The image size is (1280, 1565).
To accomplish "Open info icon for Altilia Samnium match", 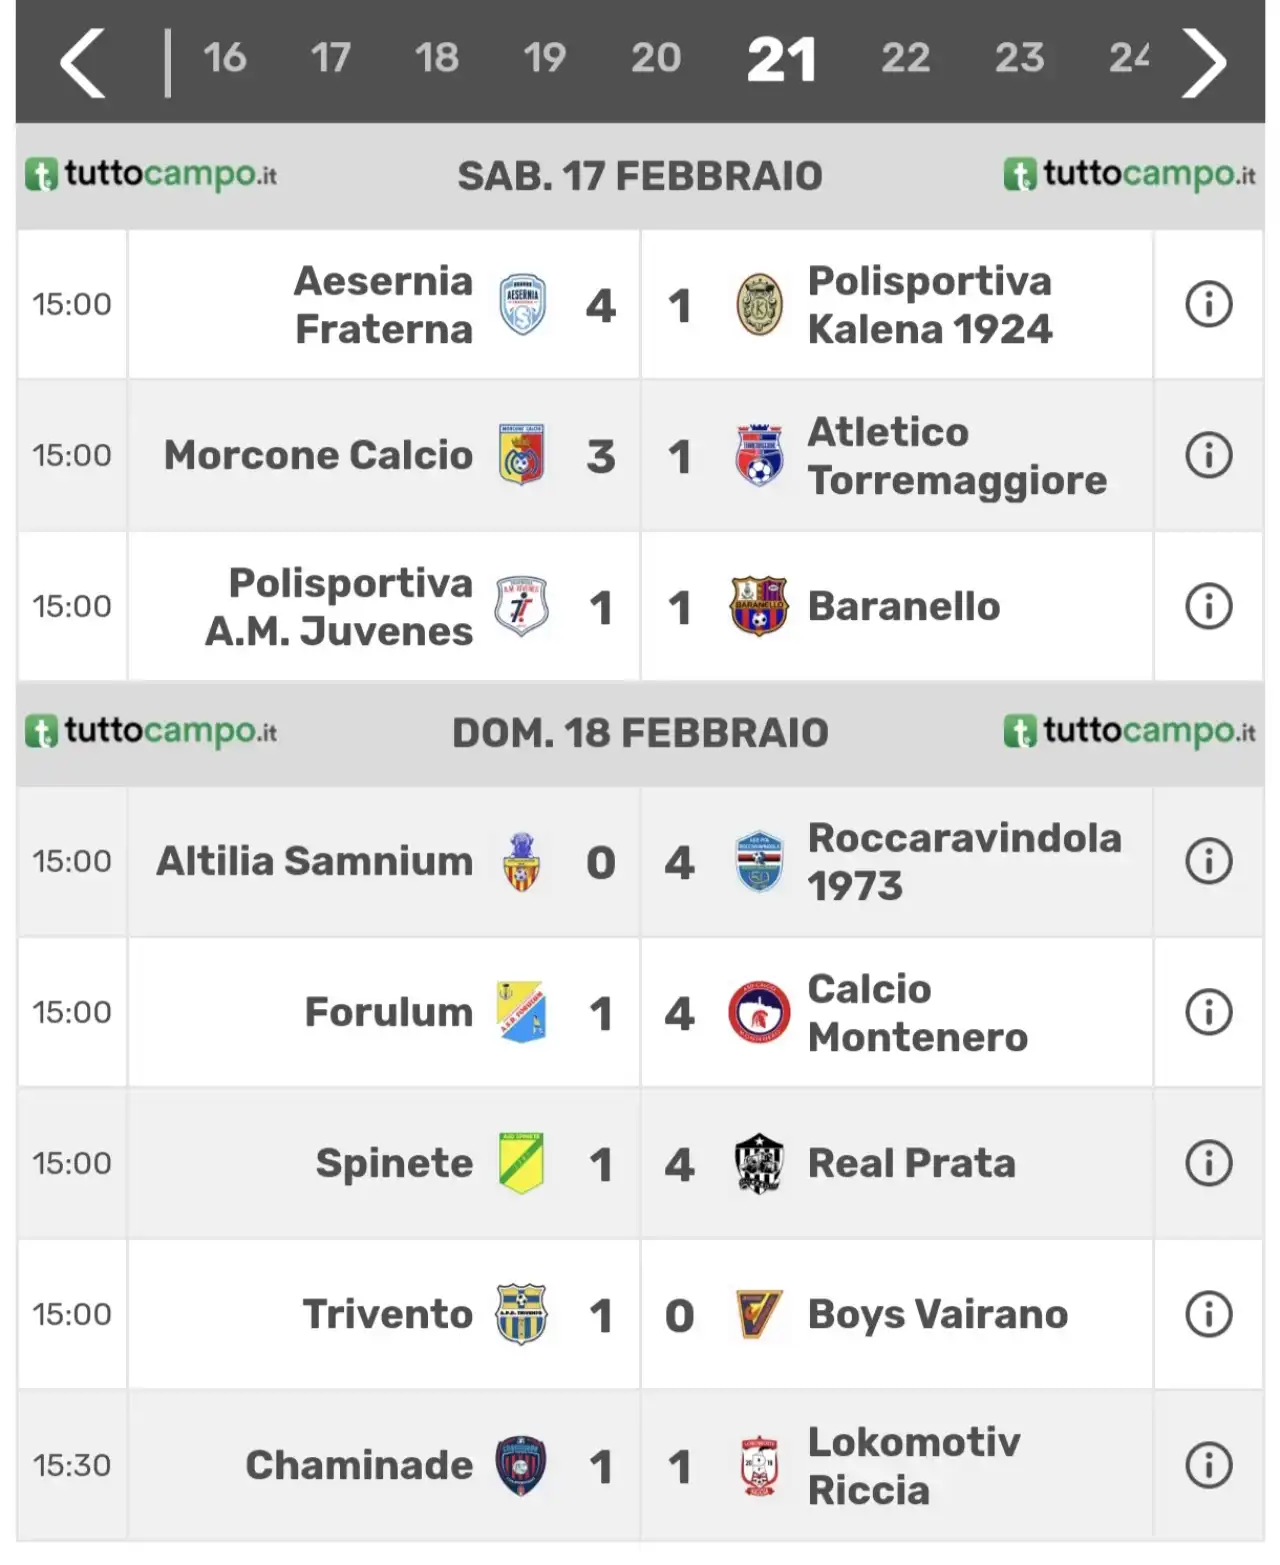I will pyautogui.click(x=1208, y=861).
